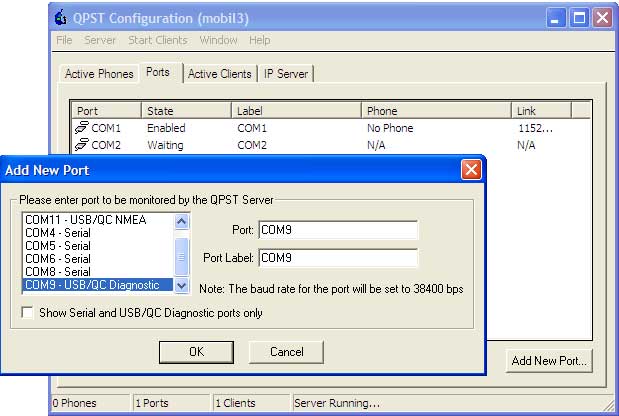The width and height of the screenshot is (619, 416).
Task: Click the QPST Configuration title bar icon
Action: (x=60, y=18)
